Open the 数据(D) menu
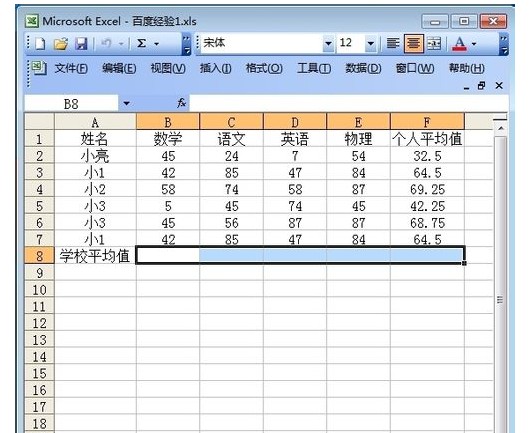The image size is (530, 433). click(363, 69)
